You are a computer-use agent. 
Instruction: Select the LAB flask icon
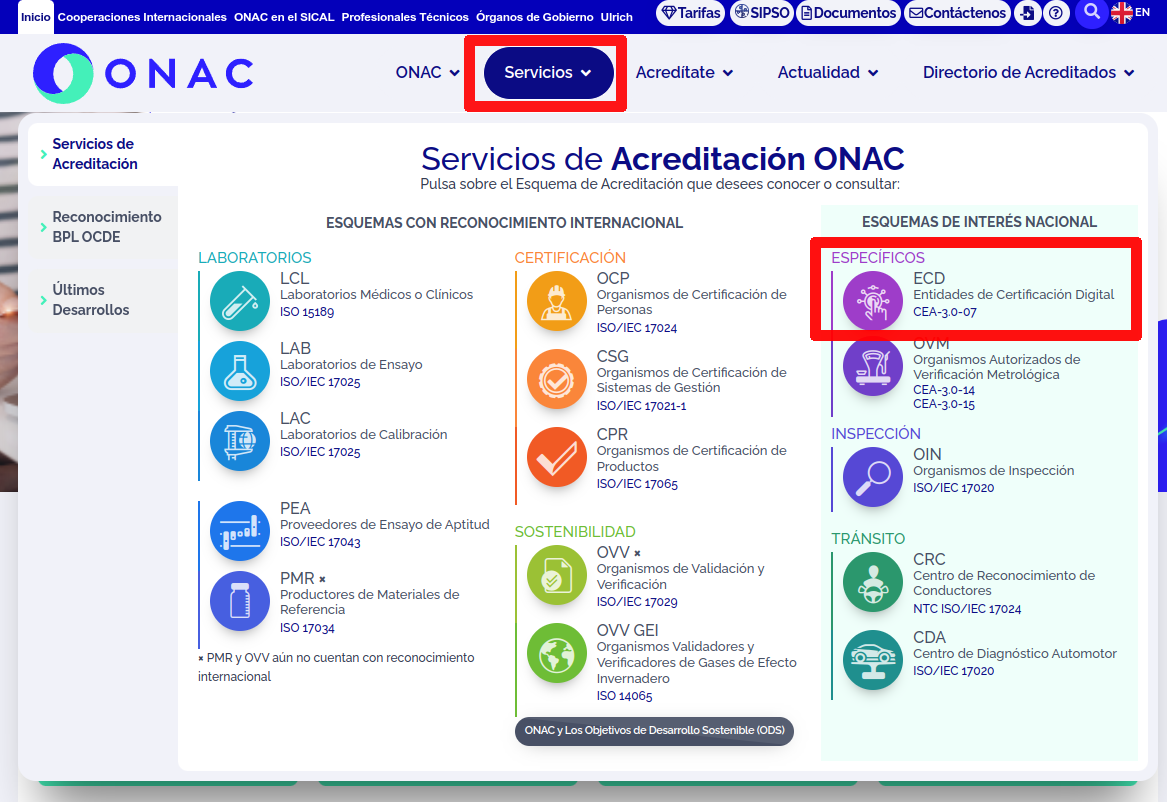point(240,370)
